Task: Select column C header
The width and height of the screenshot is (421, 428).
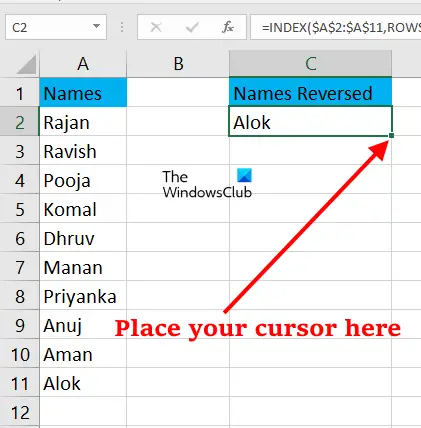Action: [311, 64]
